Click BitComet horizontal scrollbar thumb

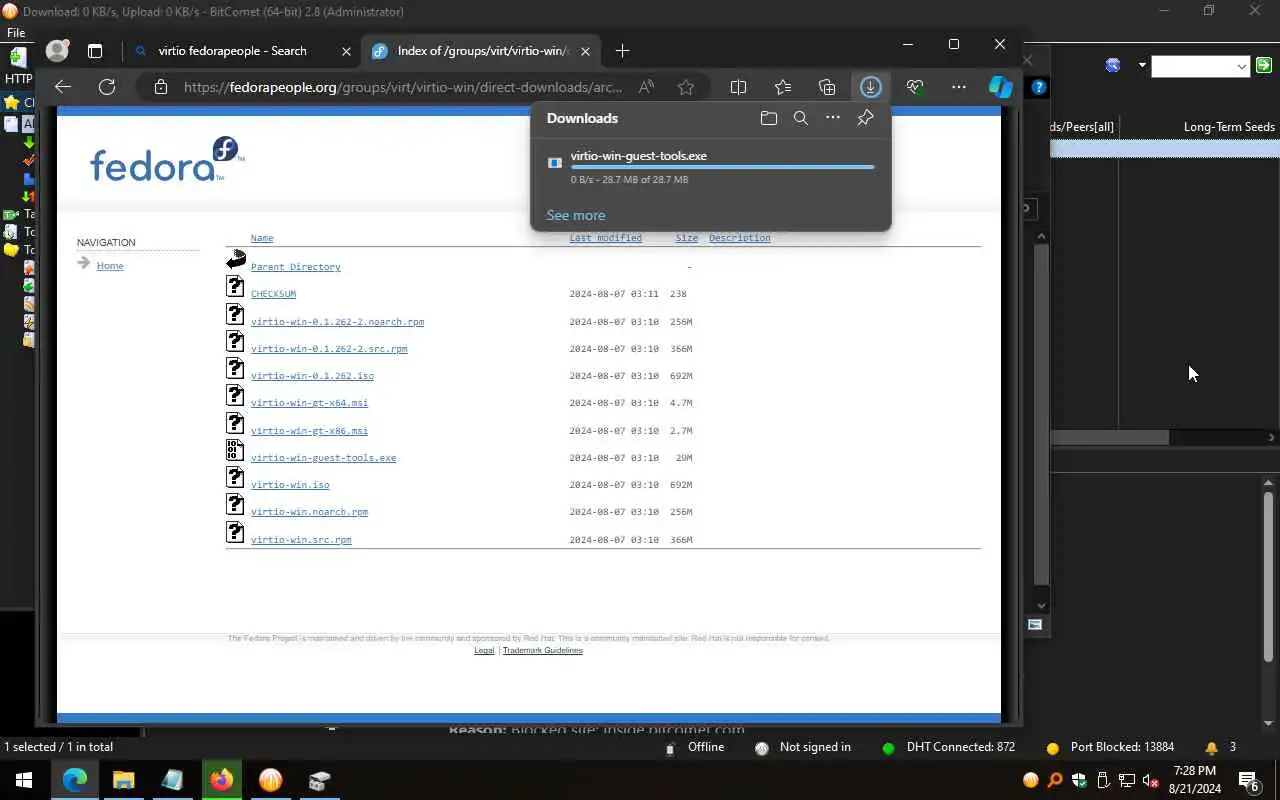(1109, 437)
